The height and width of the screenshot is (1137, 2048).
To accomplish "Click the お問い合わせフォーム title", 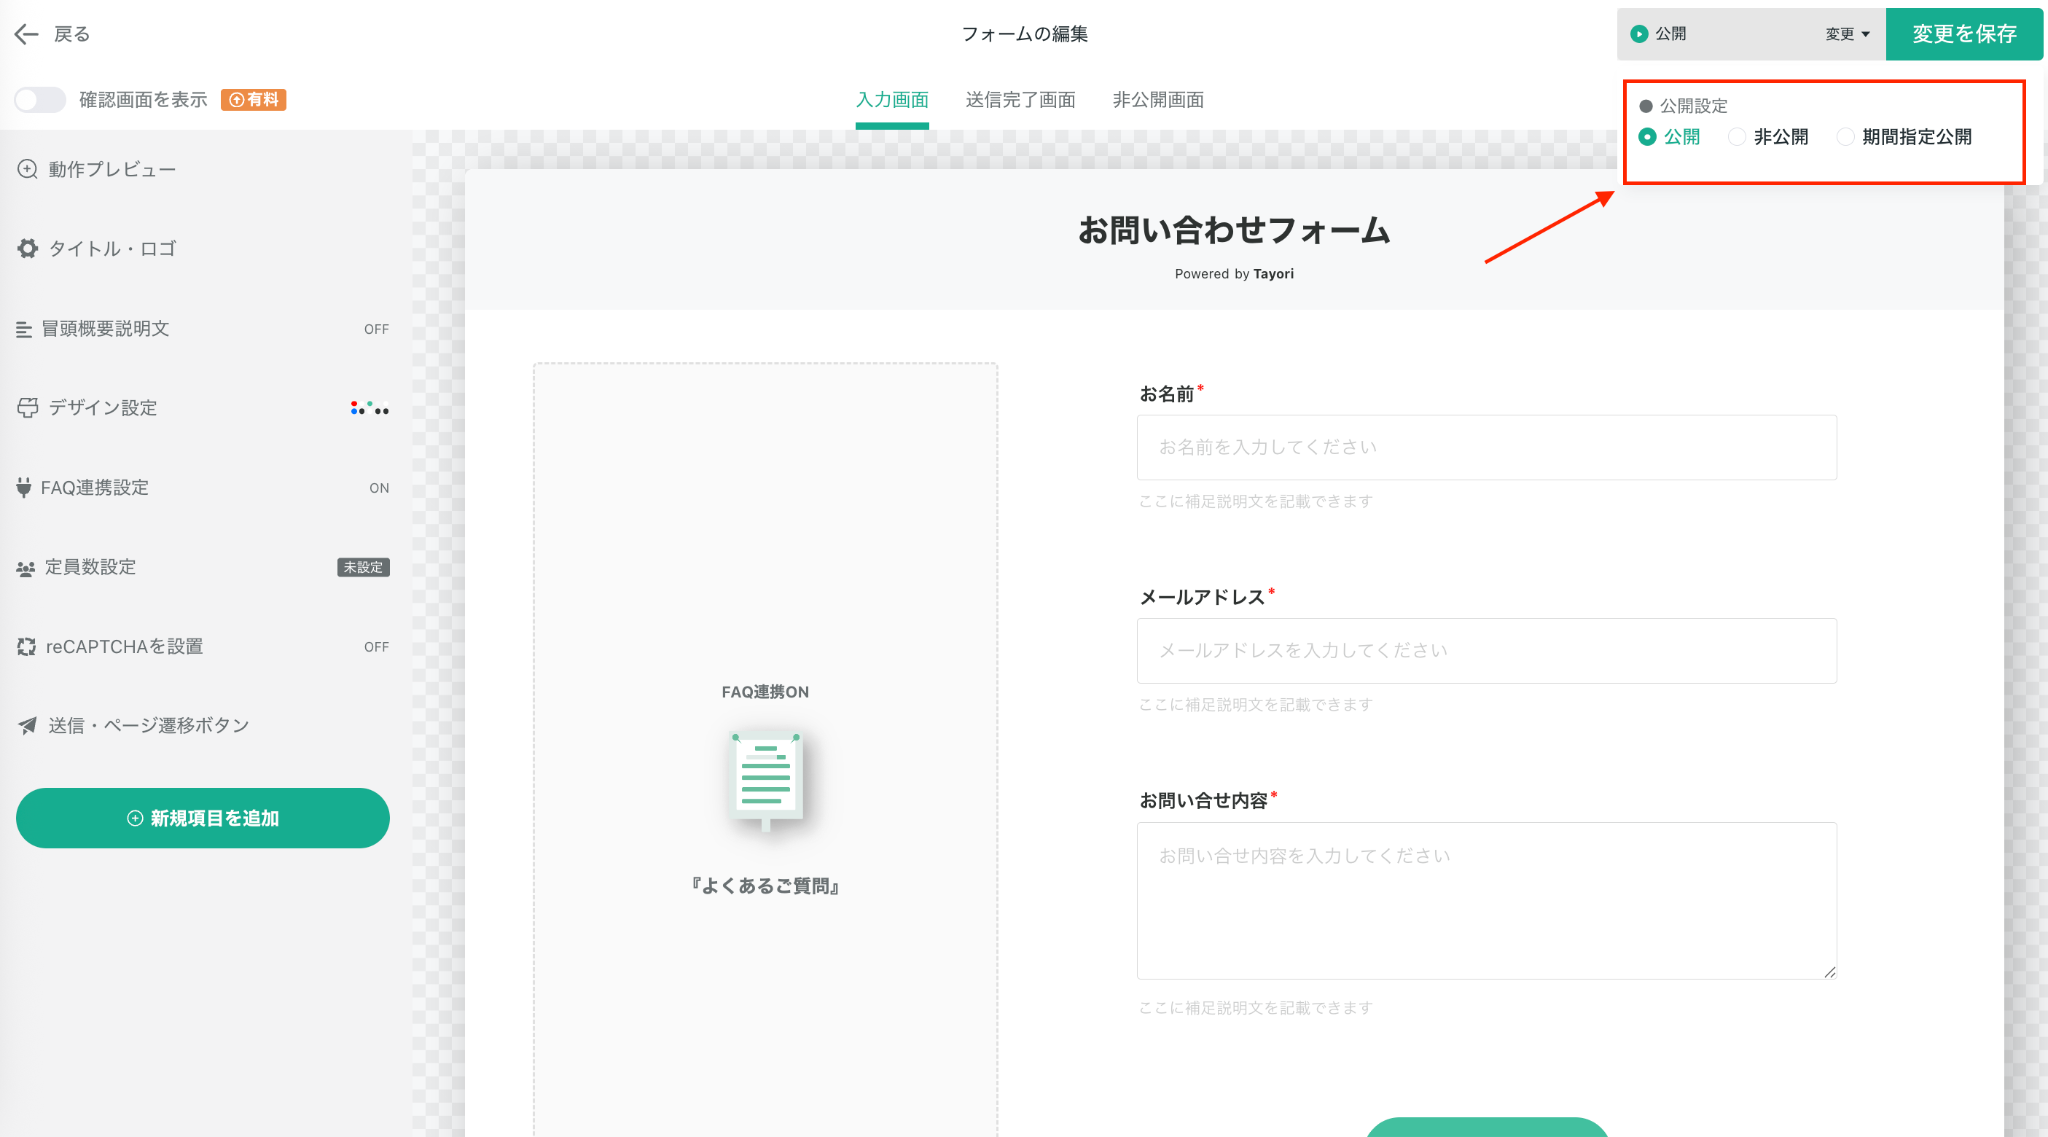I will click(1234, 230).
